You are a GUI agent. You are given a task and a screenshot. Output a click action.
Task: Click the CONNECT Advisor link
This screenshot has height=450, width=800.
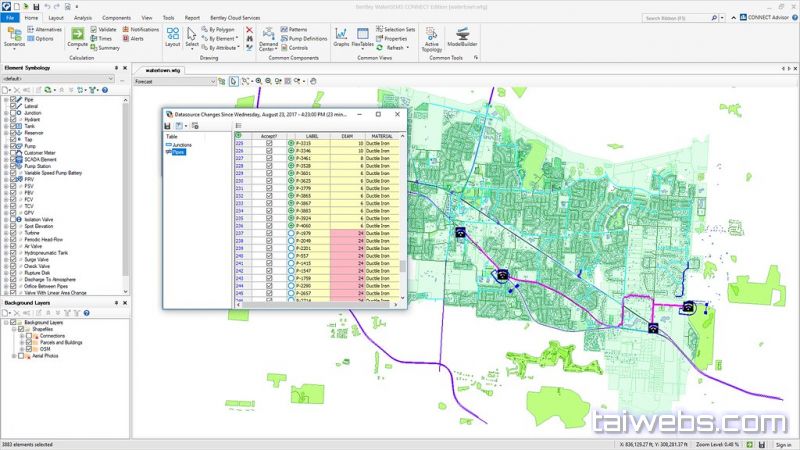[761, 29]
